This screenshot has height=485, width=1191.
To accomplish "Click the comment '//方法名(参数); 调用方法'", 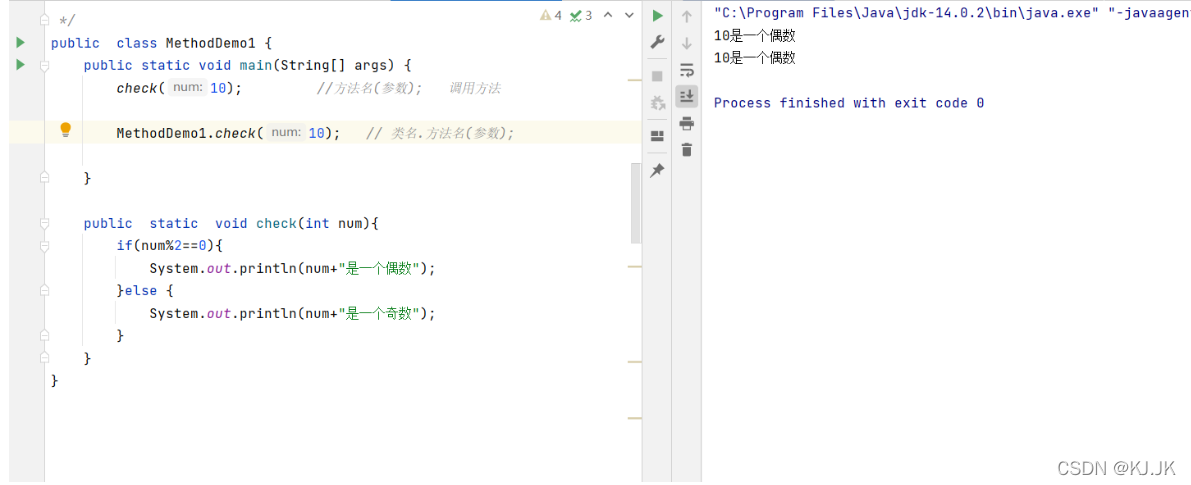I will point(409,88).
